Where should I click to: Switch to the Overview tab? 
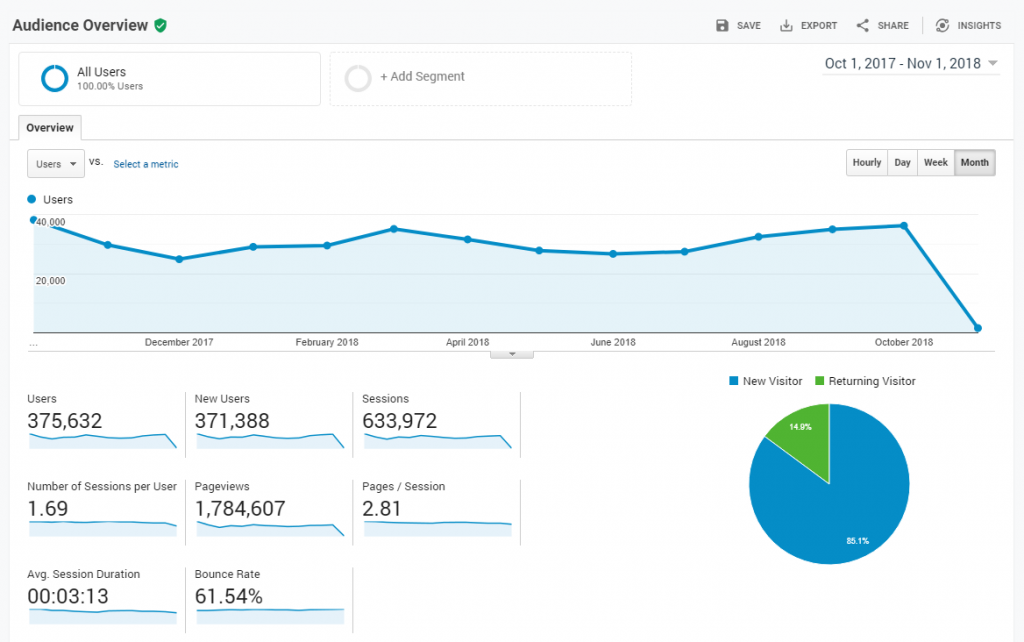[49, 127]
